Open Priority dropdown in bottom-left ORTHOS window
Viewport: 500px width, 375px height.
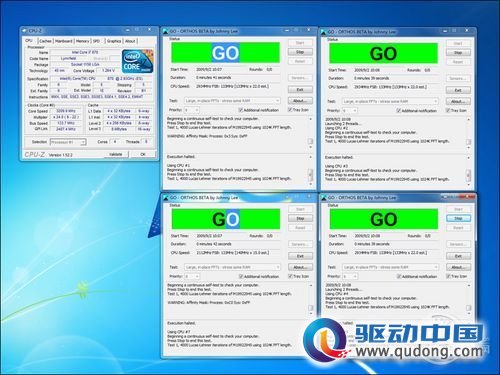pos(192,276)
